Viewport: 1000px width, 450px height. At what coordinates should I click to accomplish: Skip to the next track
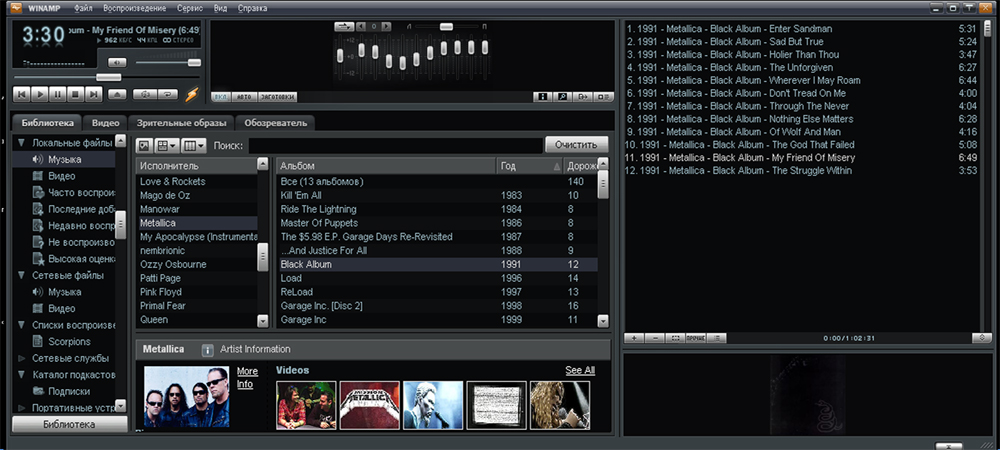click(93, 94)
